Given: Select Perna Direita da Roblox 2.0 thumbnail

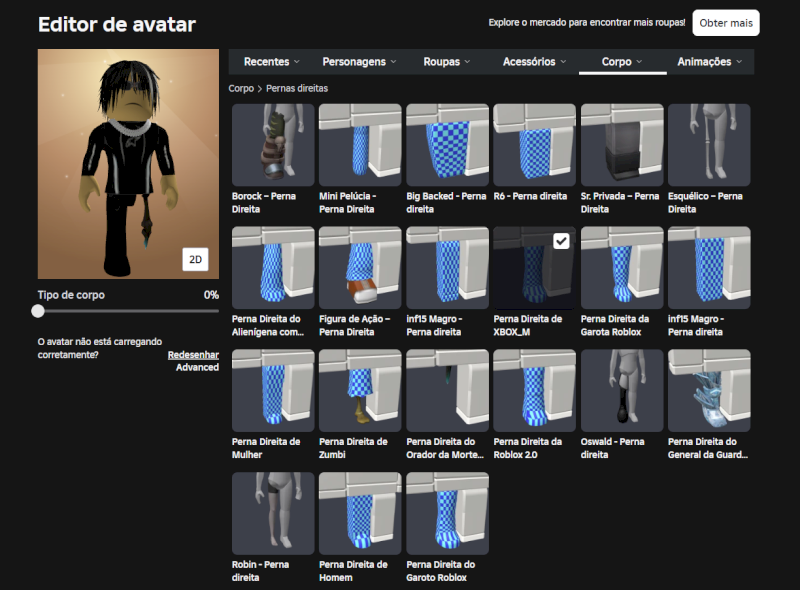Looking at the screenshot, I should [535, 390].
